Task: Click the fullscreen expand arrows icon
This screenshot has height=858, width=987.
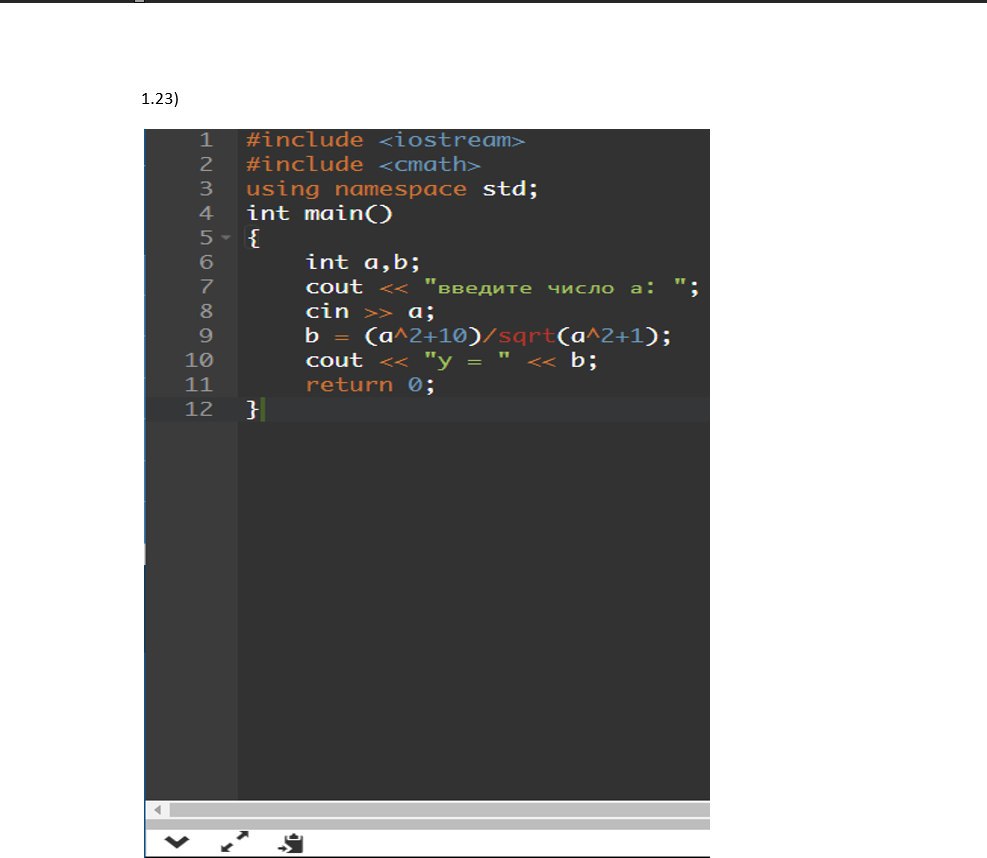Action: tap(235, 842)
